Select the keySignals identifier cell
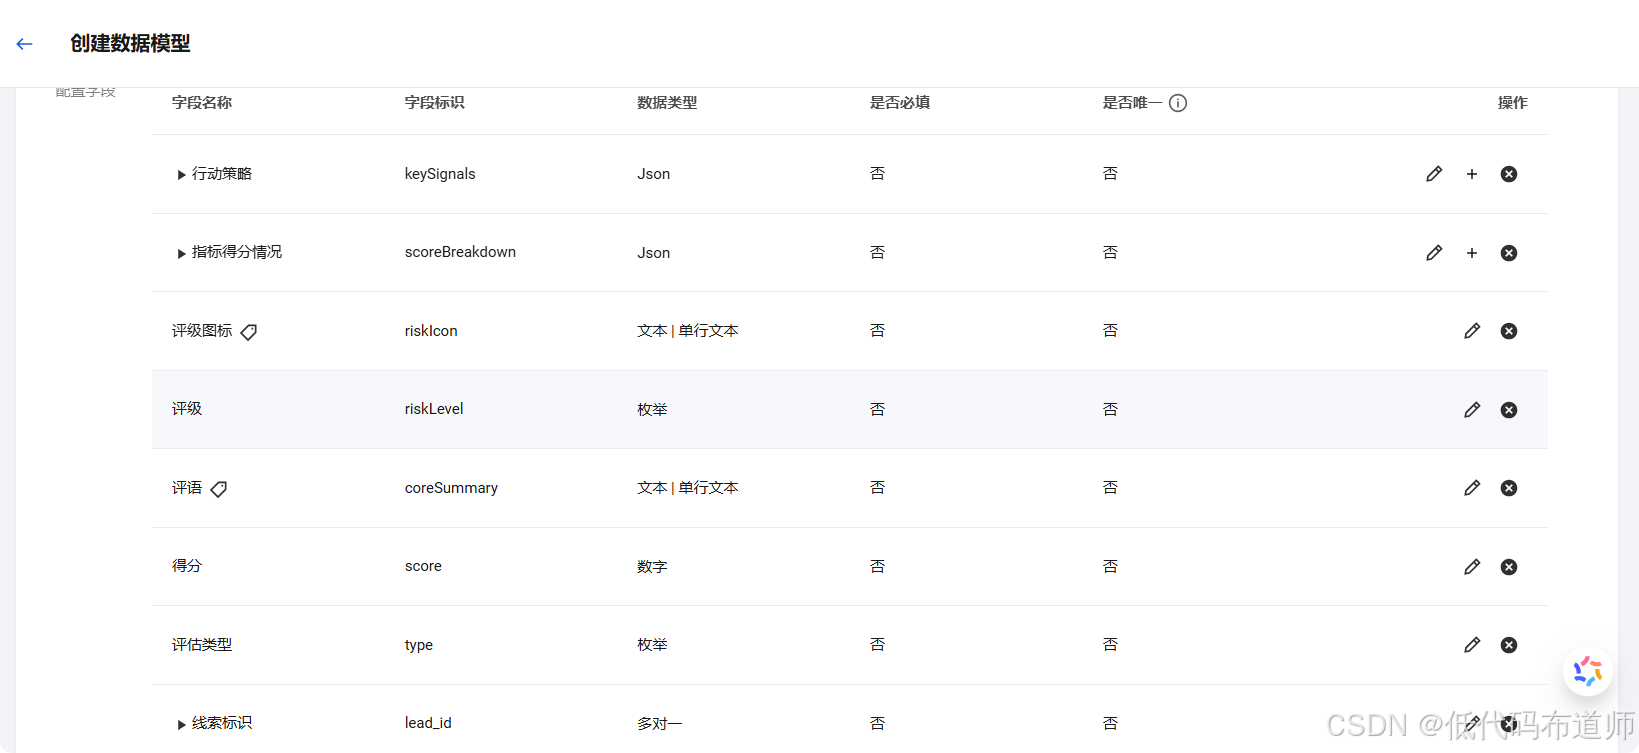The width and height of the screenshot is (1639, 753). [x=440, y=174]
